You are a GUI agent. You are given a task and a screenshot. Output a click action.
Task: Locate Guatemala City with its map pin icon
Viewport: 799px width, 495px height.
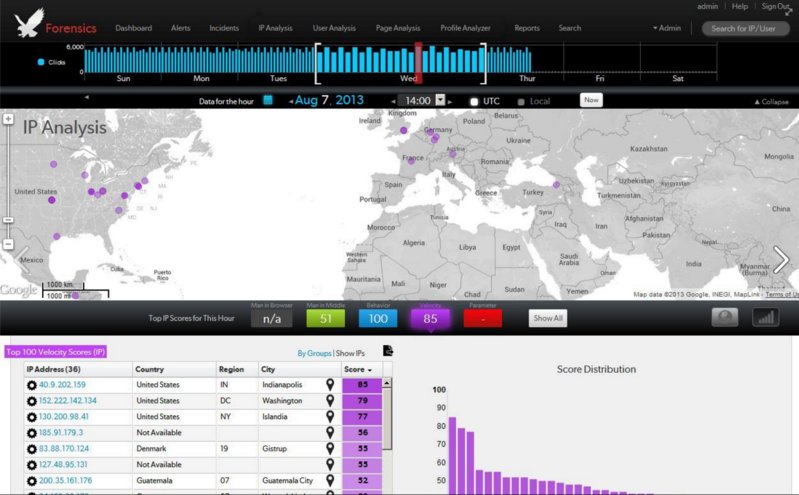click(x=330, y=480)
